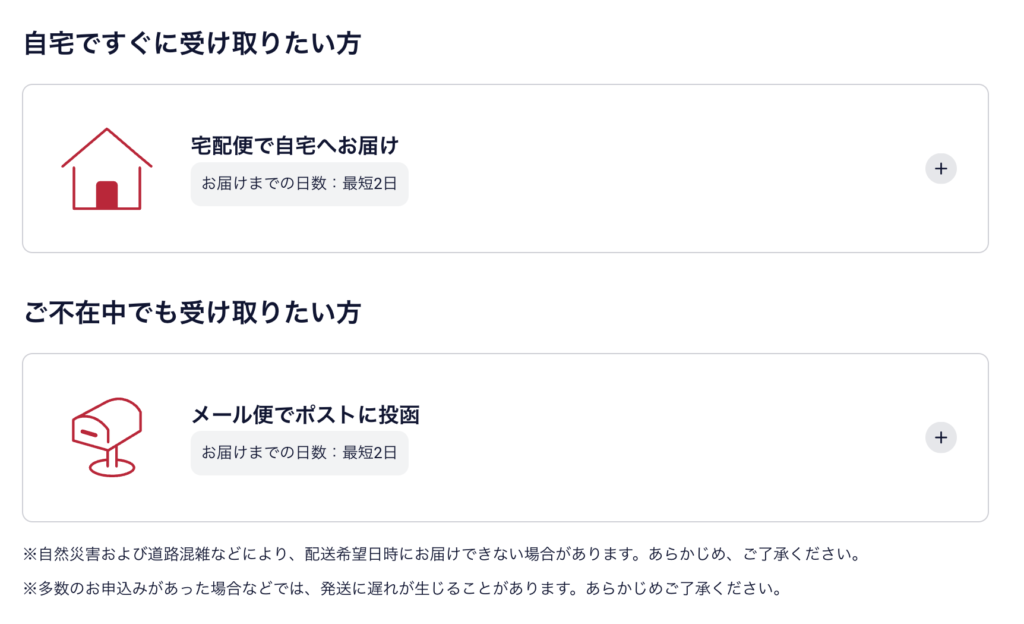Click the roof of the house icon

pyautogui.click(x=107, y=140)
